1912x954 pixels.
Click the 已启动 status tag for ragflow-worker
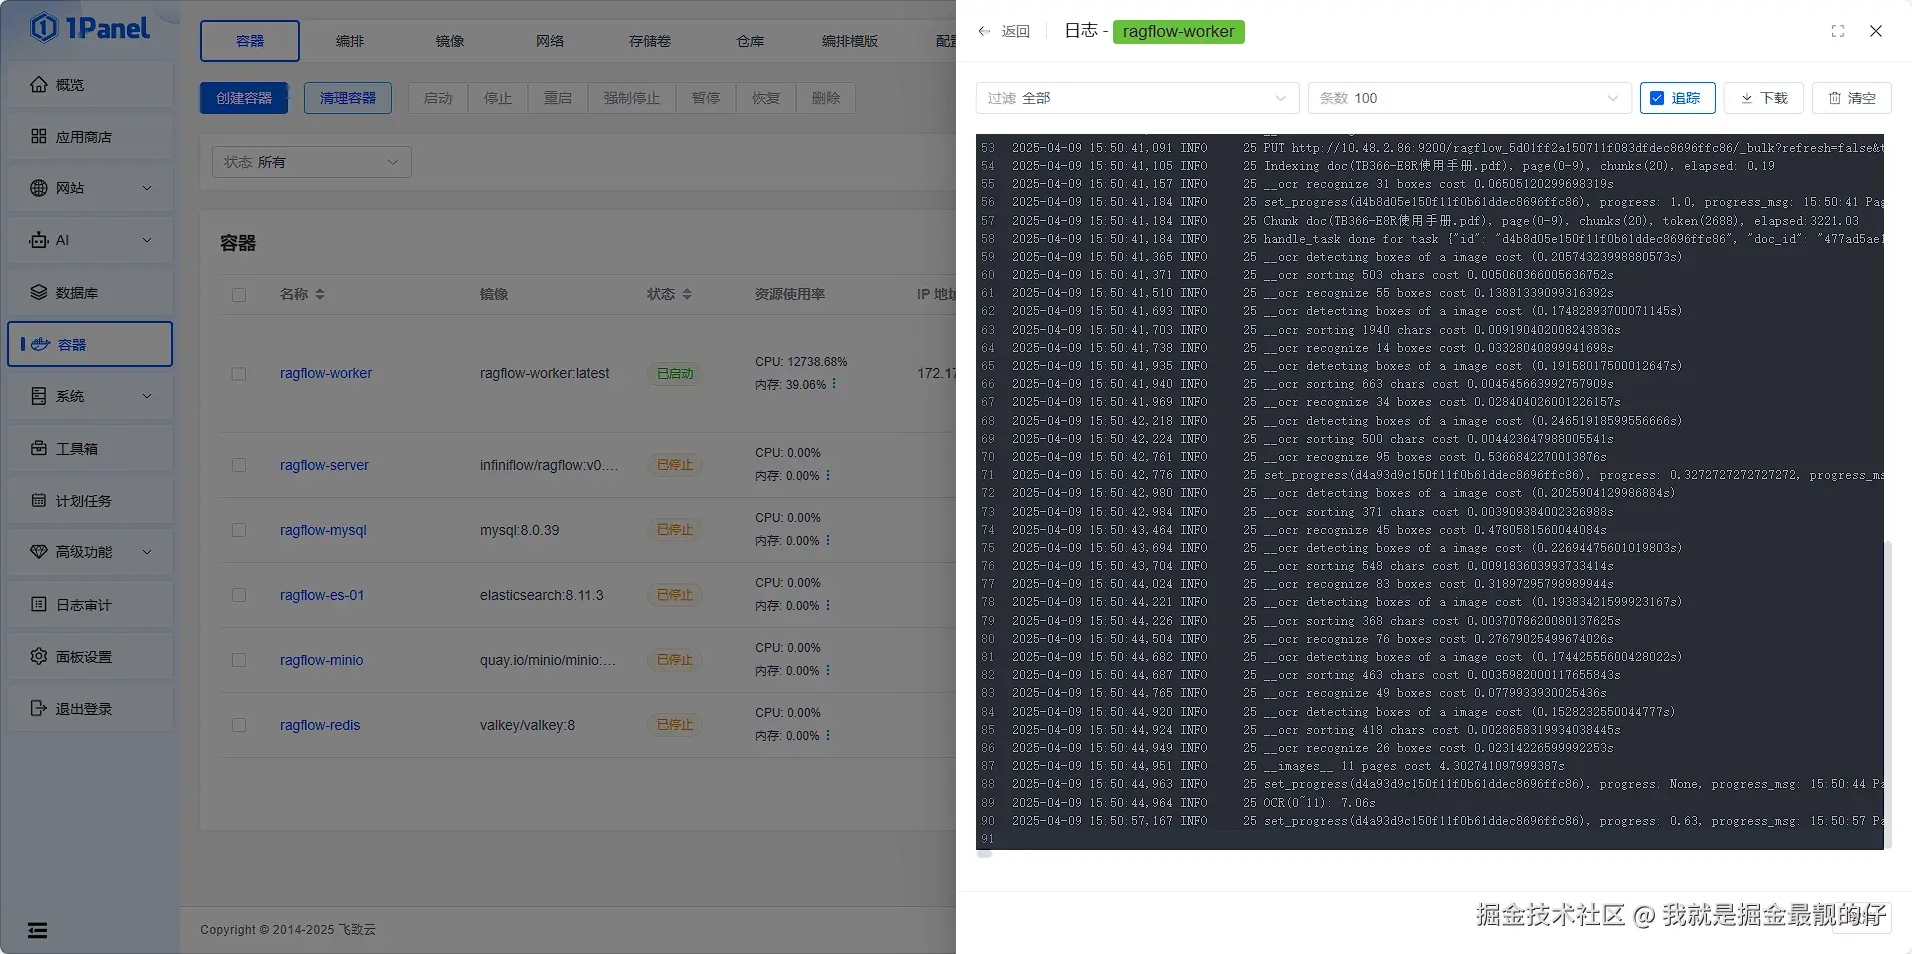(x=675, y=374)
